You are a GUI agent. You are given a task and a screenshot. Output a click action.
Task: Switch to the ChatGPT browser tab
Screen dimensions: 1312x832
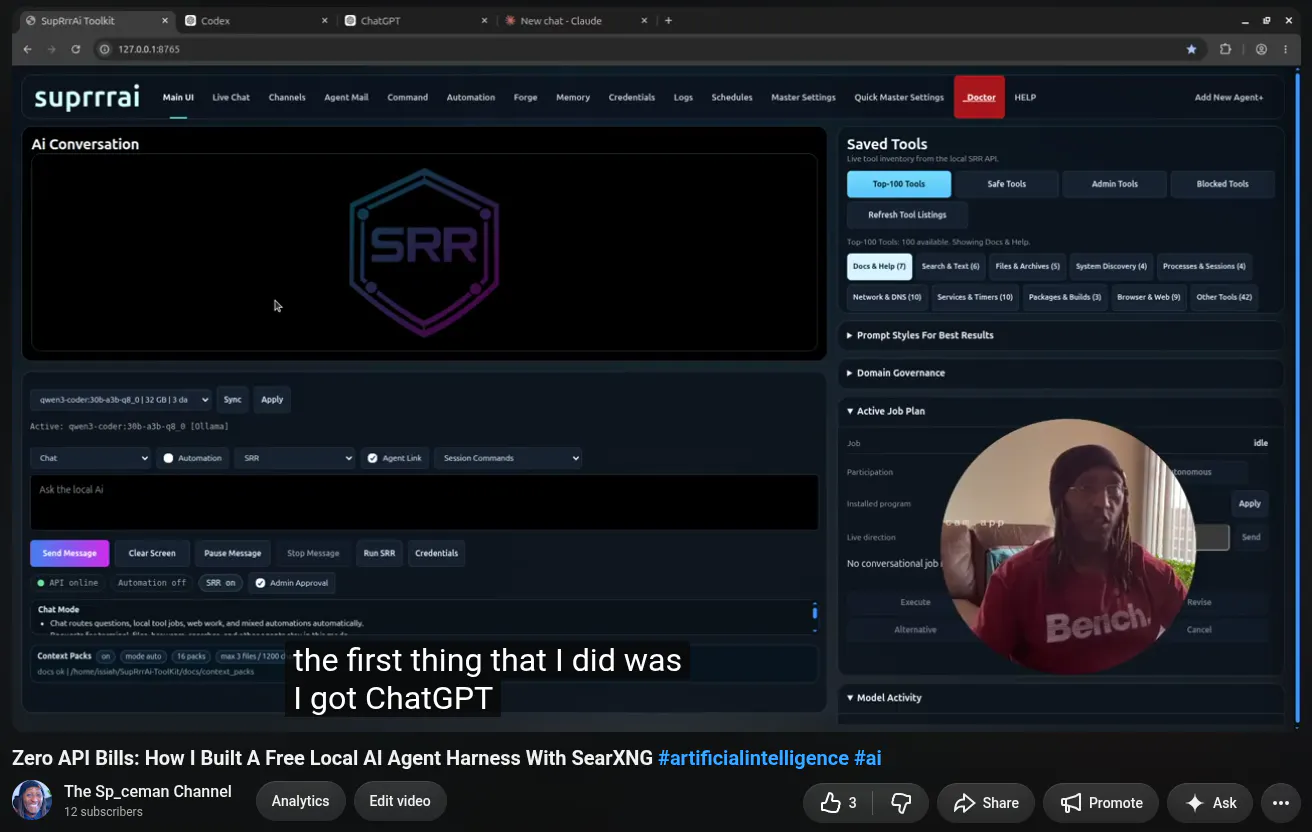pyautogui.click(x=415, y=20)
